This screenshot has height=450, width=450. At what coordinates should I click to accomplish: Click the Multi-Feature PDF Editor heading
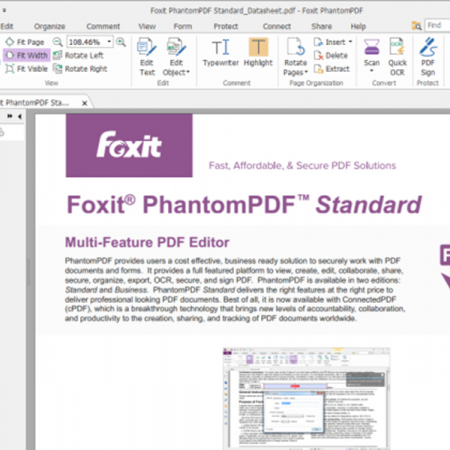[x=147, y=242]
